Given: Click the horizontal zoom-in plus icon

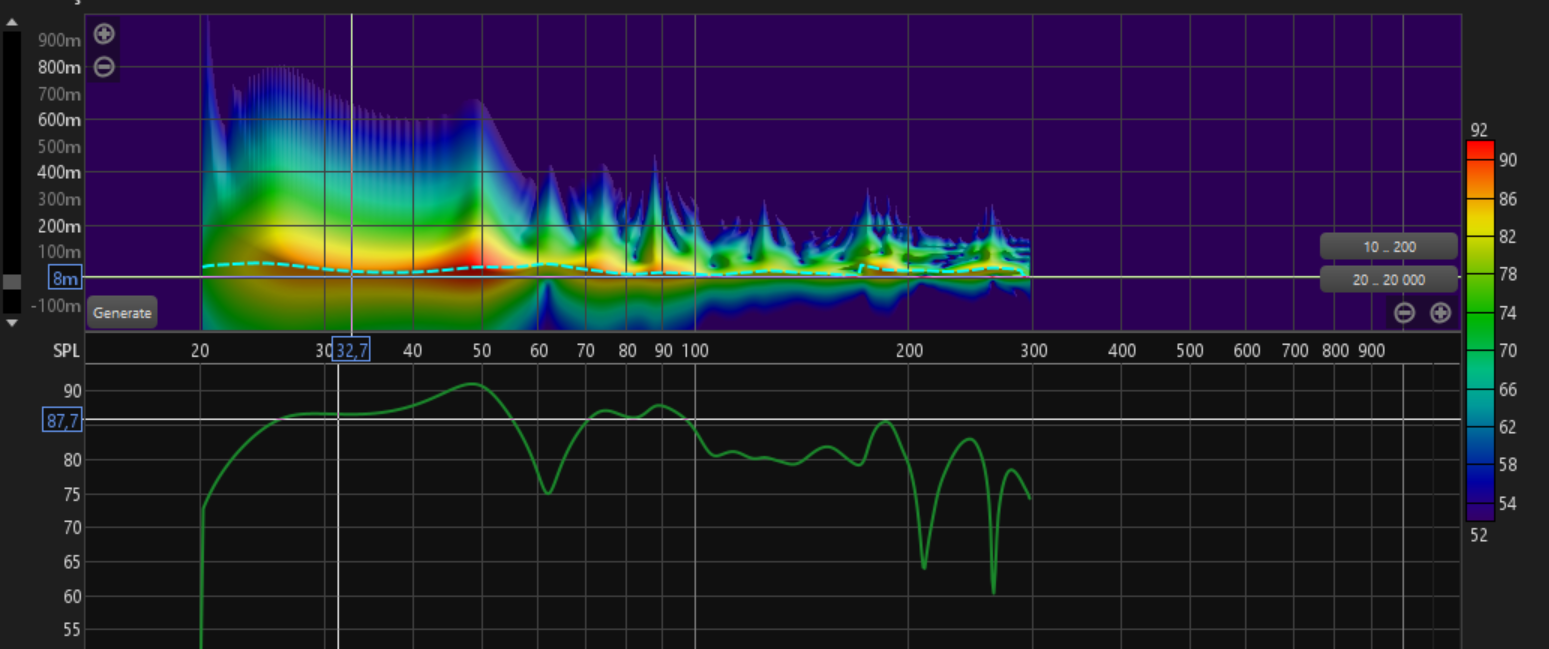Looking at the screenshot, I should point(1440,313).
